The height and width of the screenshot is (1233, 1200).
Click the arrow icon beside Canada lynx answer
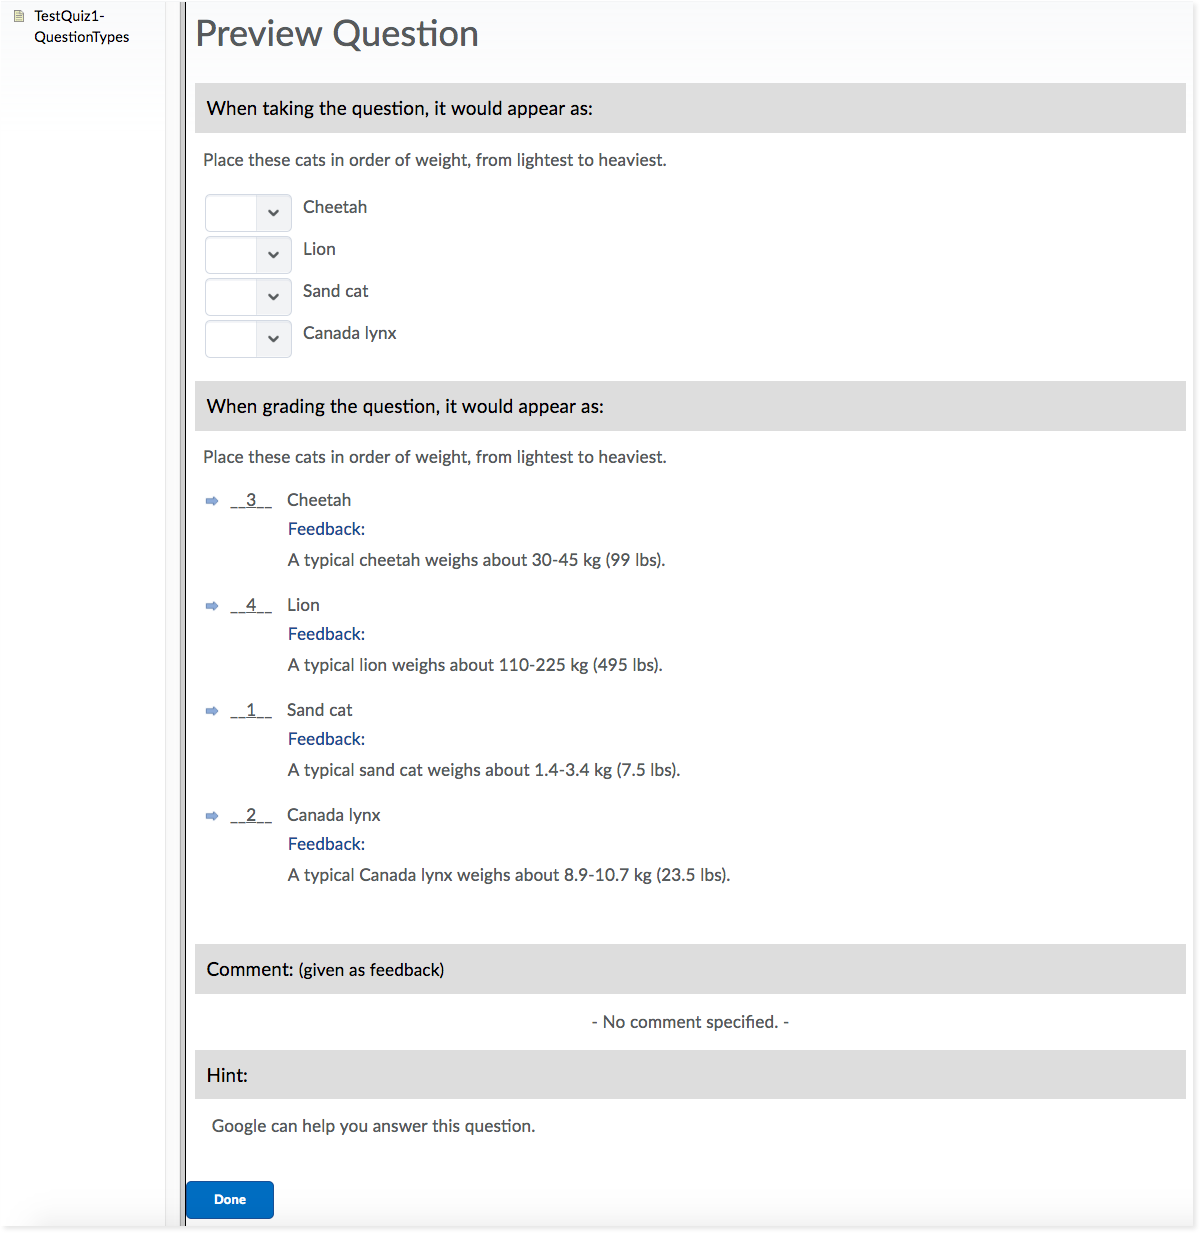(x=212, y=816)
